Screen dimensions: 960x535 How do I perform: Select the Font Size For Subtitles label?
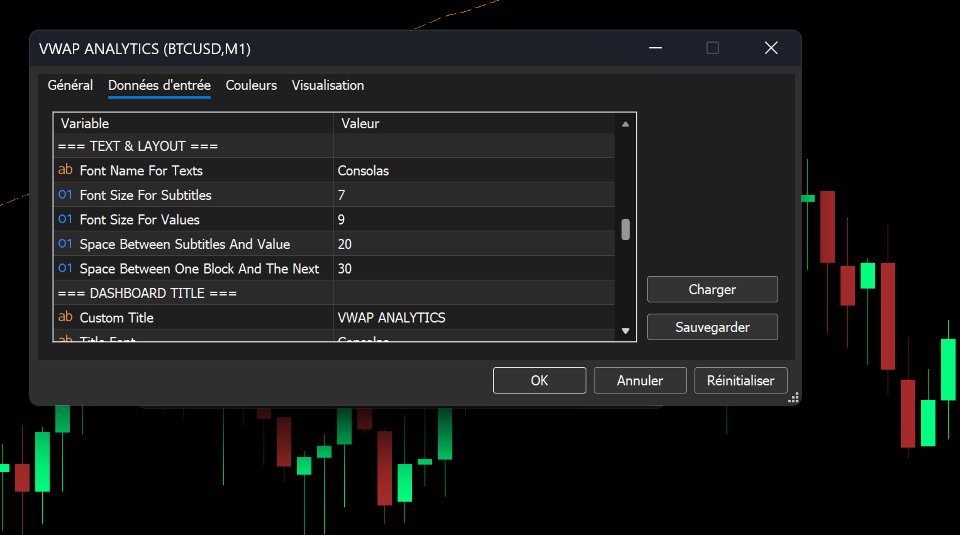point(146,195)
